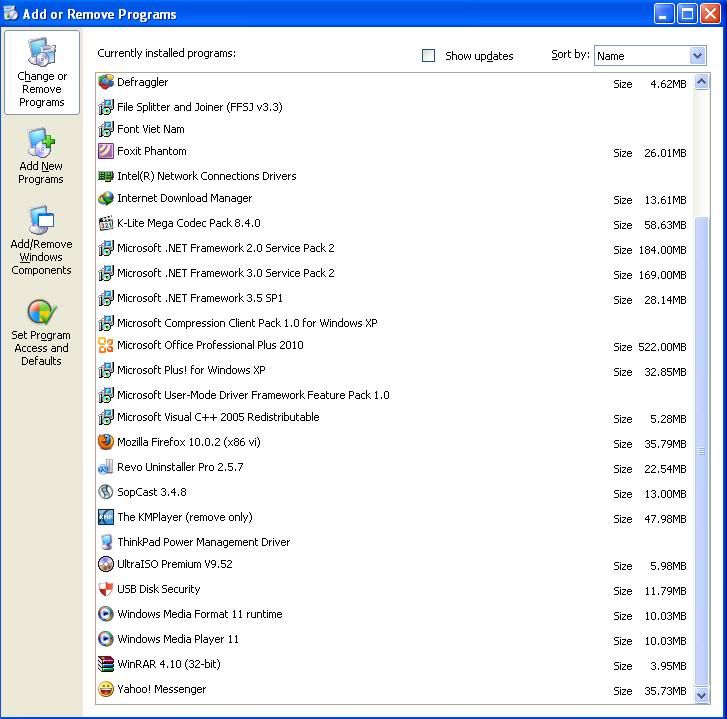Select the Yahoo! Messenger name
The image size is (727, 719).
coord(161,689)
